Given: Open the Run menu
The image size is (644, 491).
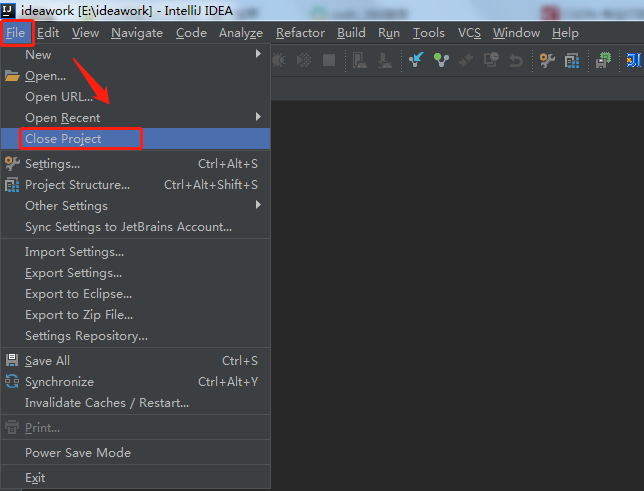Looking at the screenshot, I should pos(389,33).
